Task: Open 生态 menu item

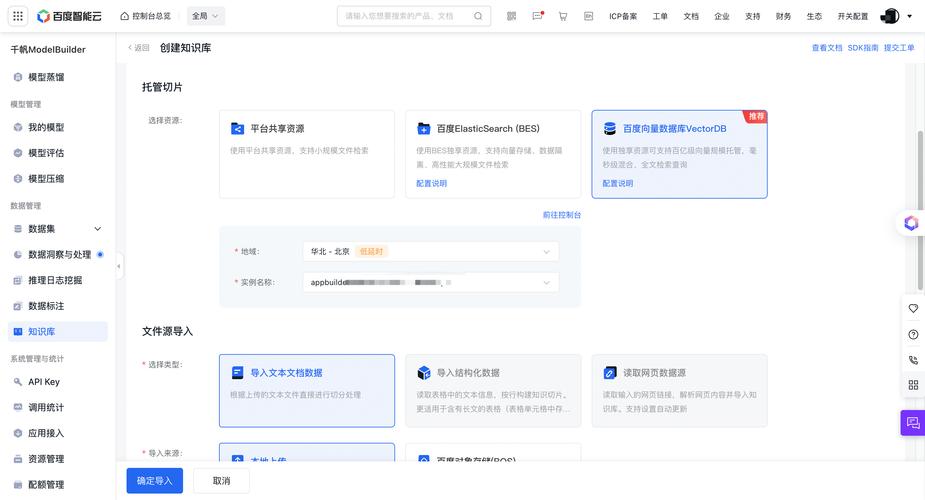Action: click(814, 17)
